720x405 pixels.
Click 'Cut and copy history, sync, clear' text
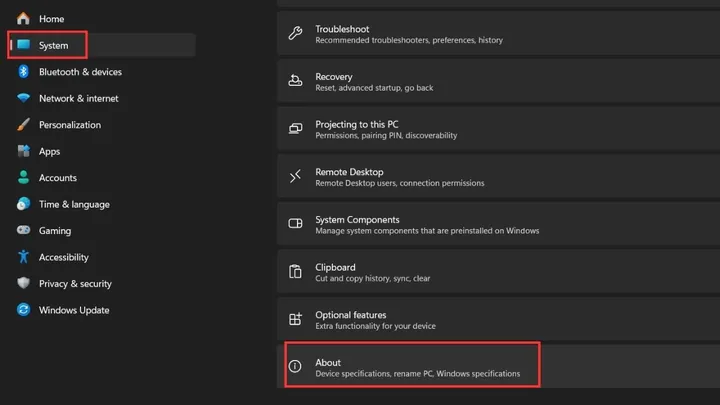click(x=372, y=278)
